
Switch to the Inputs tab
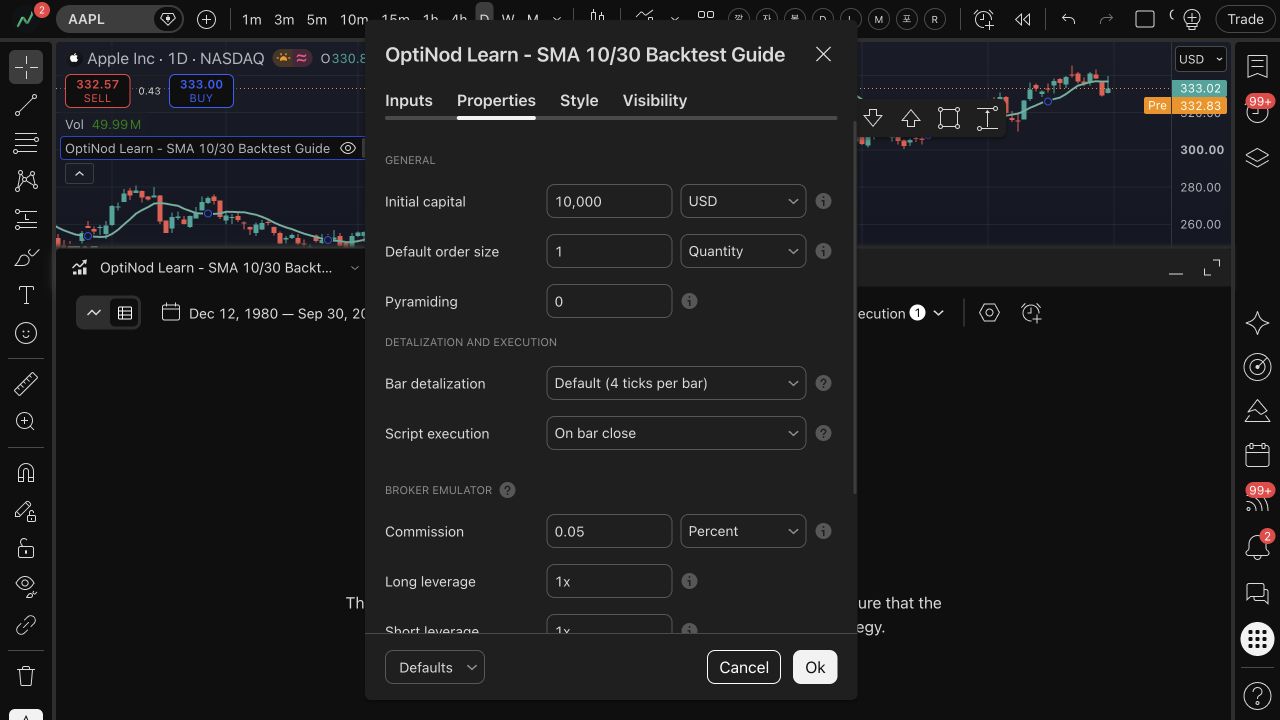[409, 100]
